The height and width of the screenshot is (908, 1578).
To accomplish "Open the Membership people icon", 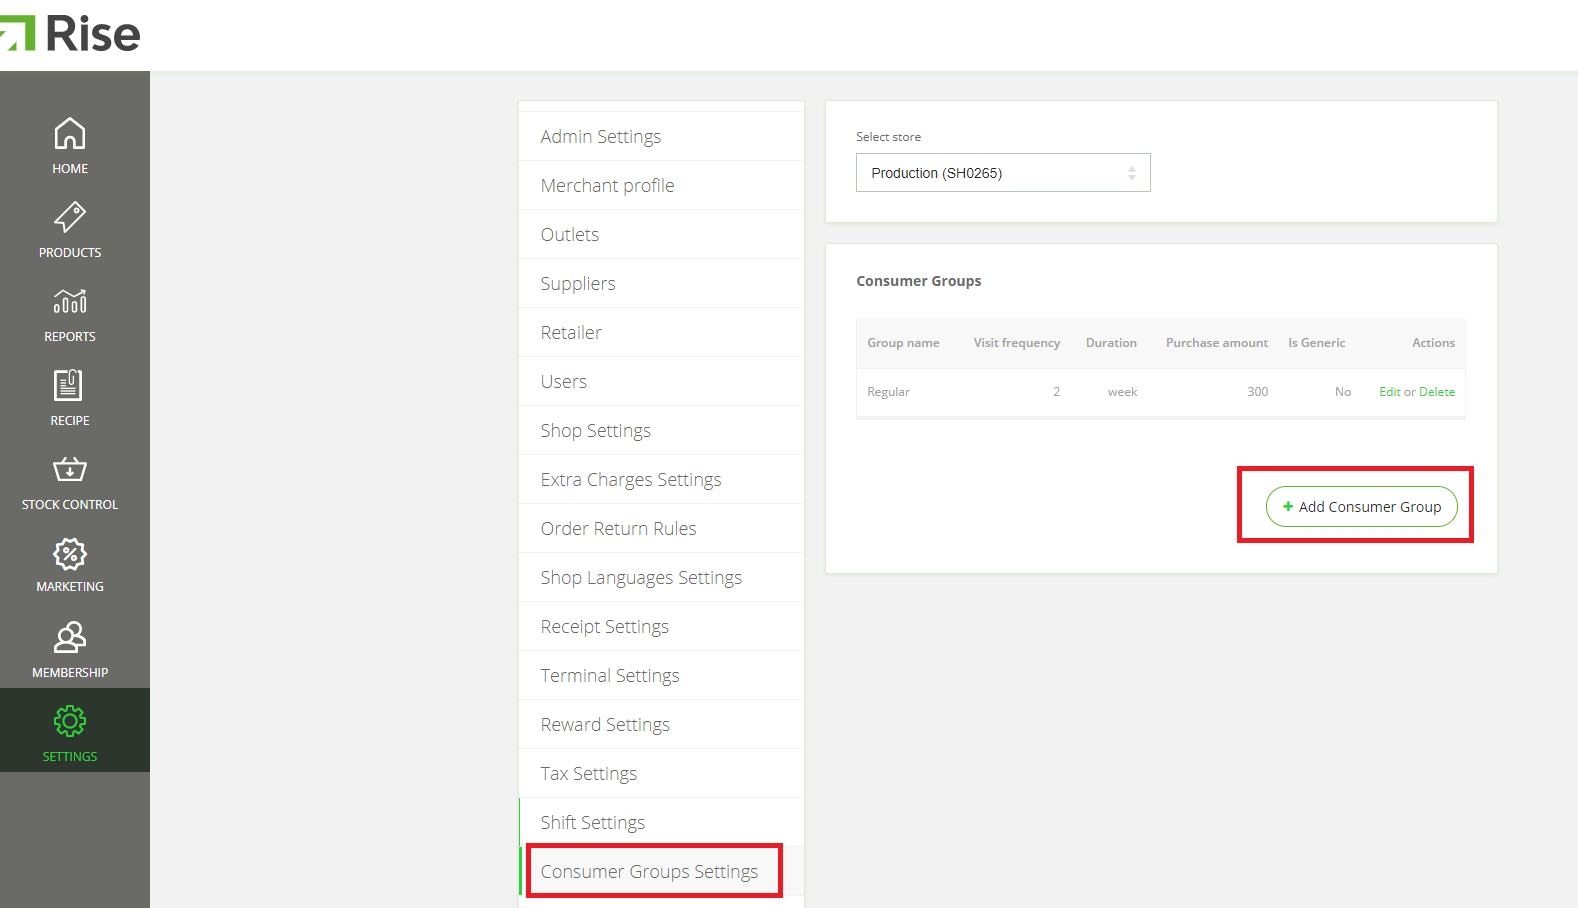I will [x=70, y=637].
